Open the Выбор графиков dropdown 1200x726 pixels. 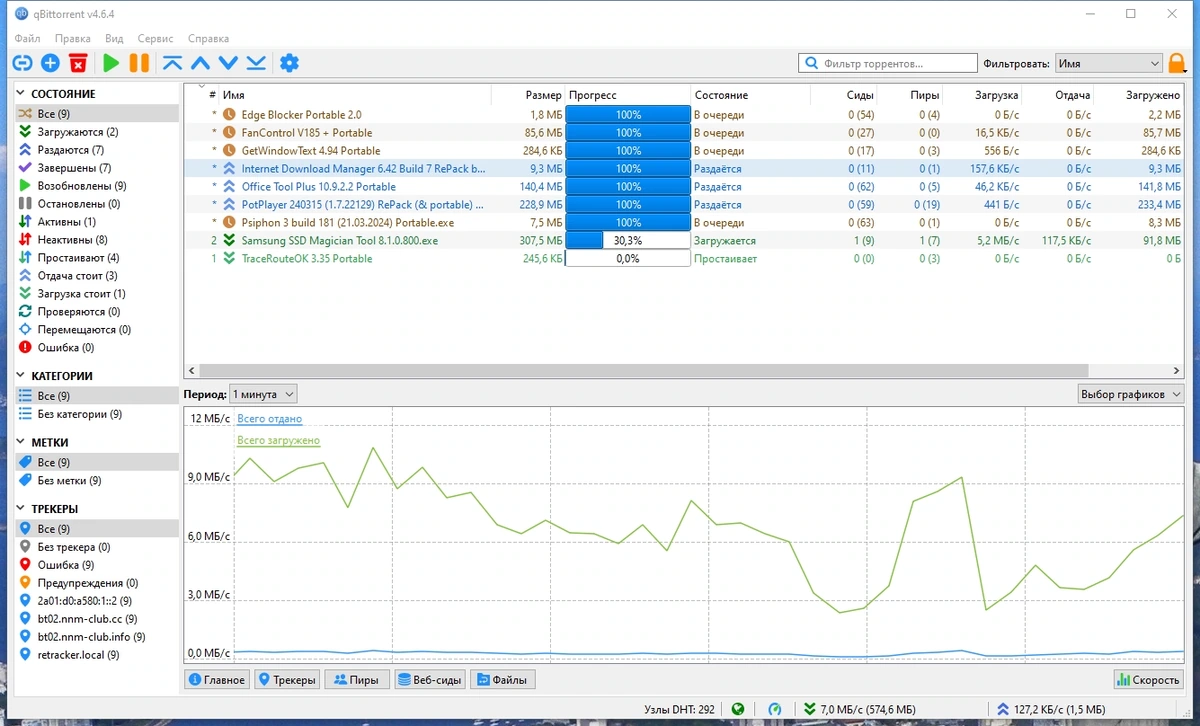(1130, 394)
